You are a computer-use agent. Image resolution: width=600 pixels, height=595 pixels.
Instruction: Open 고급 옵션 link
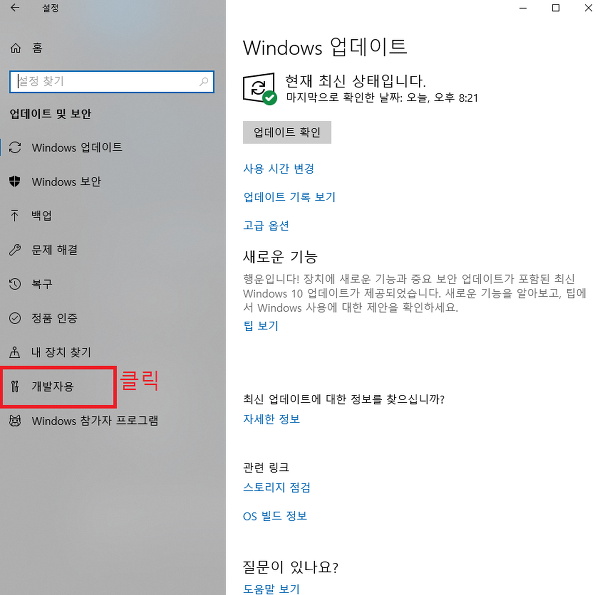point(266,226)
